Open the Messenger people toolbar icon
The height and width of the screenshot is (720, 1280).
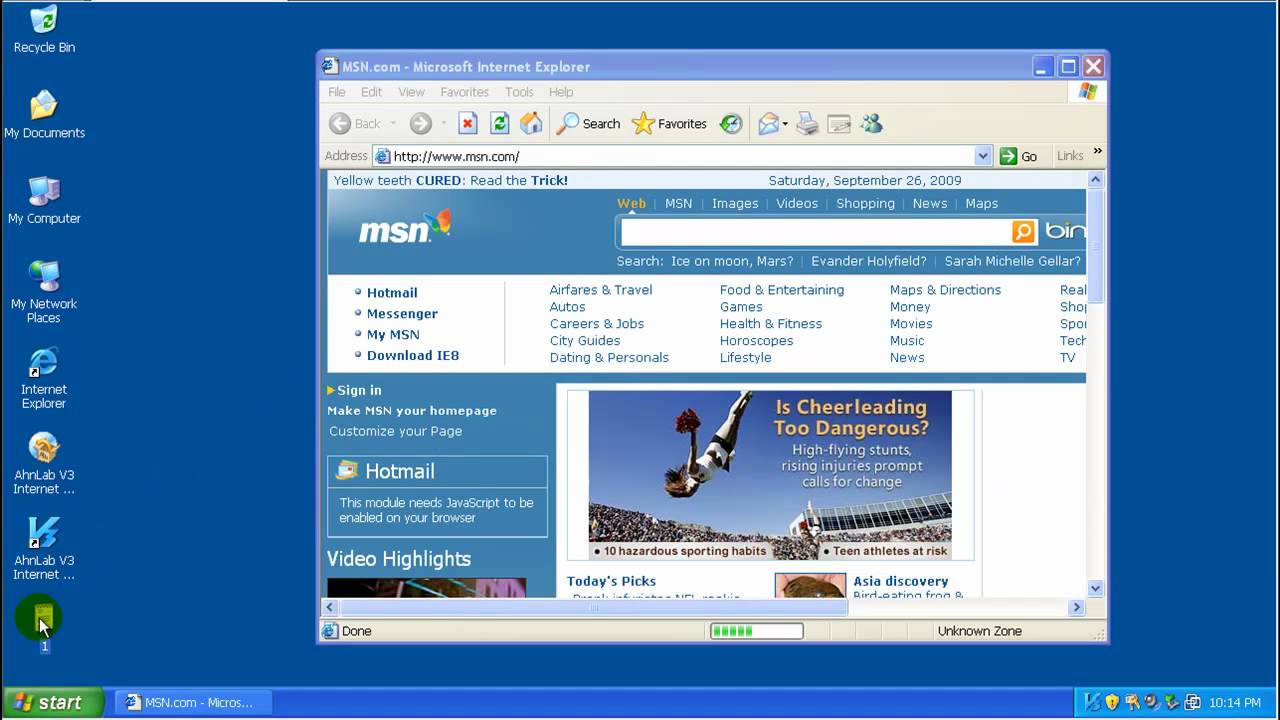pyautogui.click(x=872, y=124)
